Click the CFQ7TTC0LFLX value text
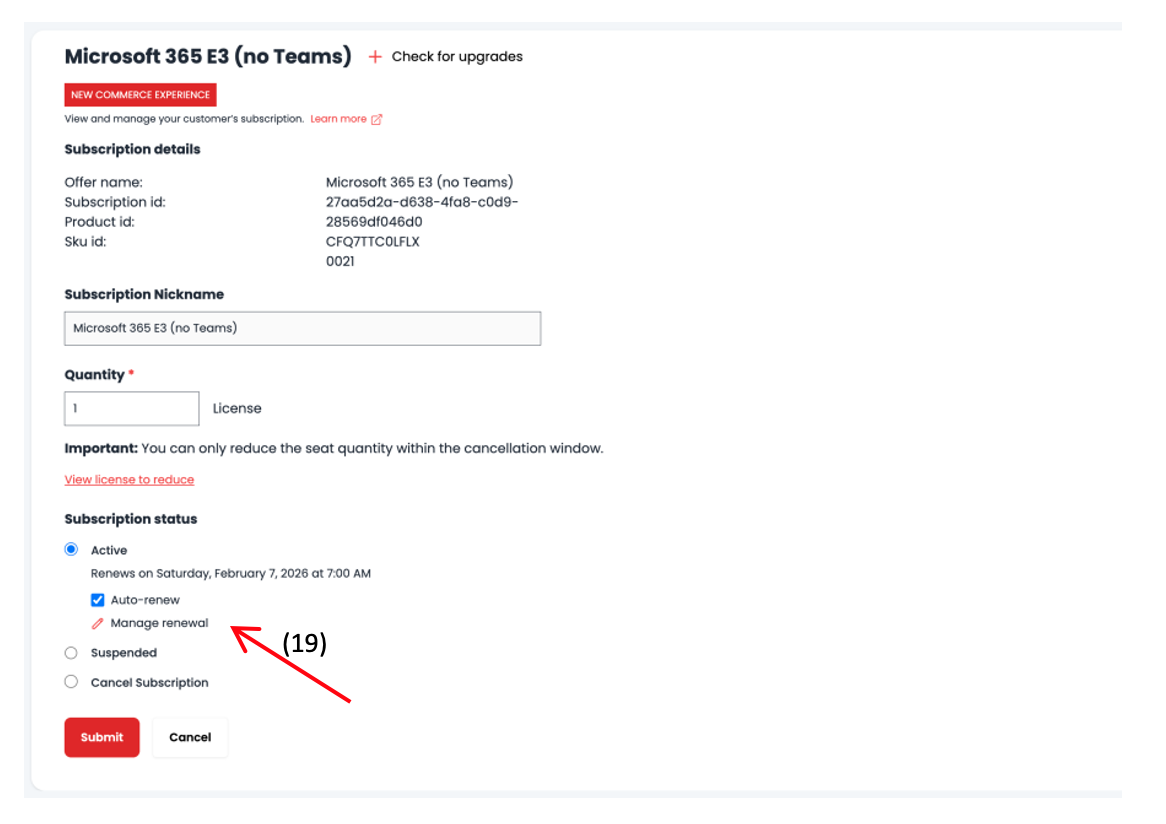The width and height of the screenshot is (1166, 824). pyautogui.click(x=373, y=242)
